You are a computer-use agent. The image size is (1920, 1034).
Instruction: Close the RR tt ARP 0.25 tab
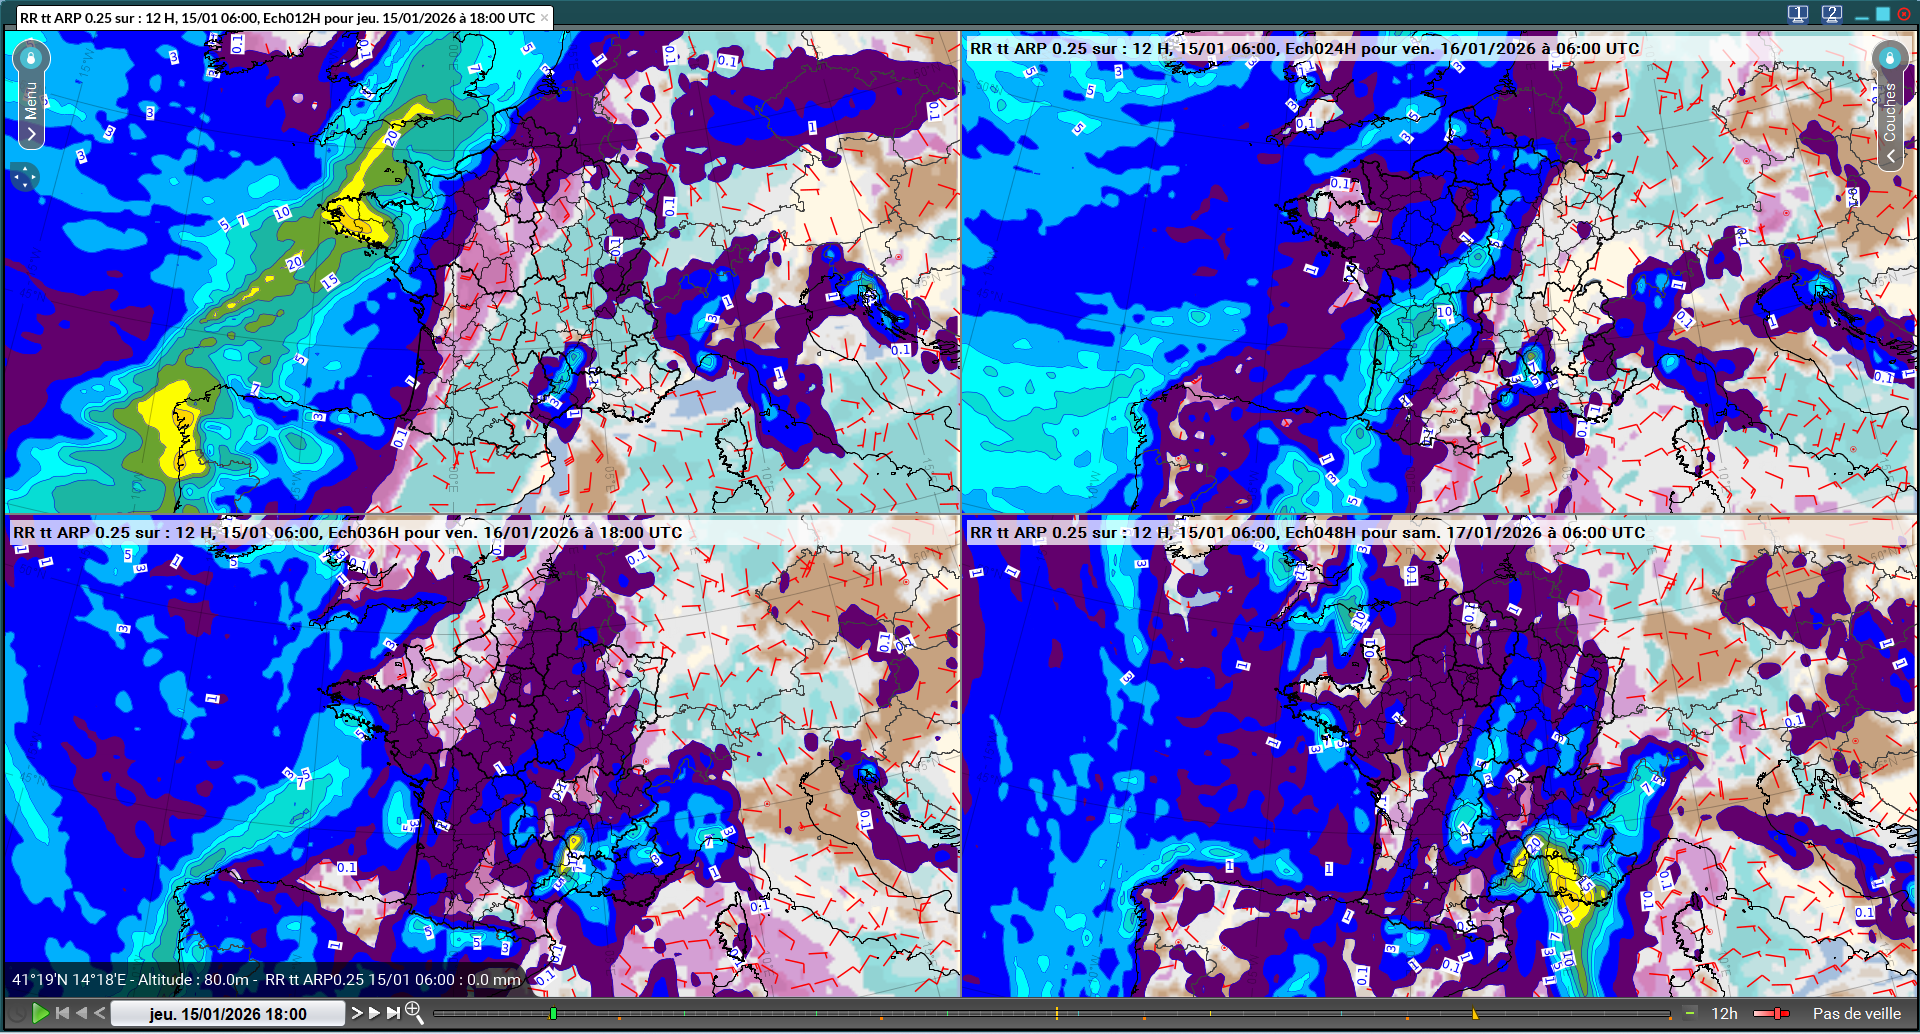click(x=544, y=18)
